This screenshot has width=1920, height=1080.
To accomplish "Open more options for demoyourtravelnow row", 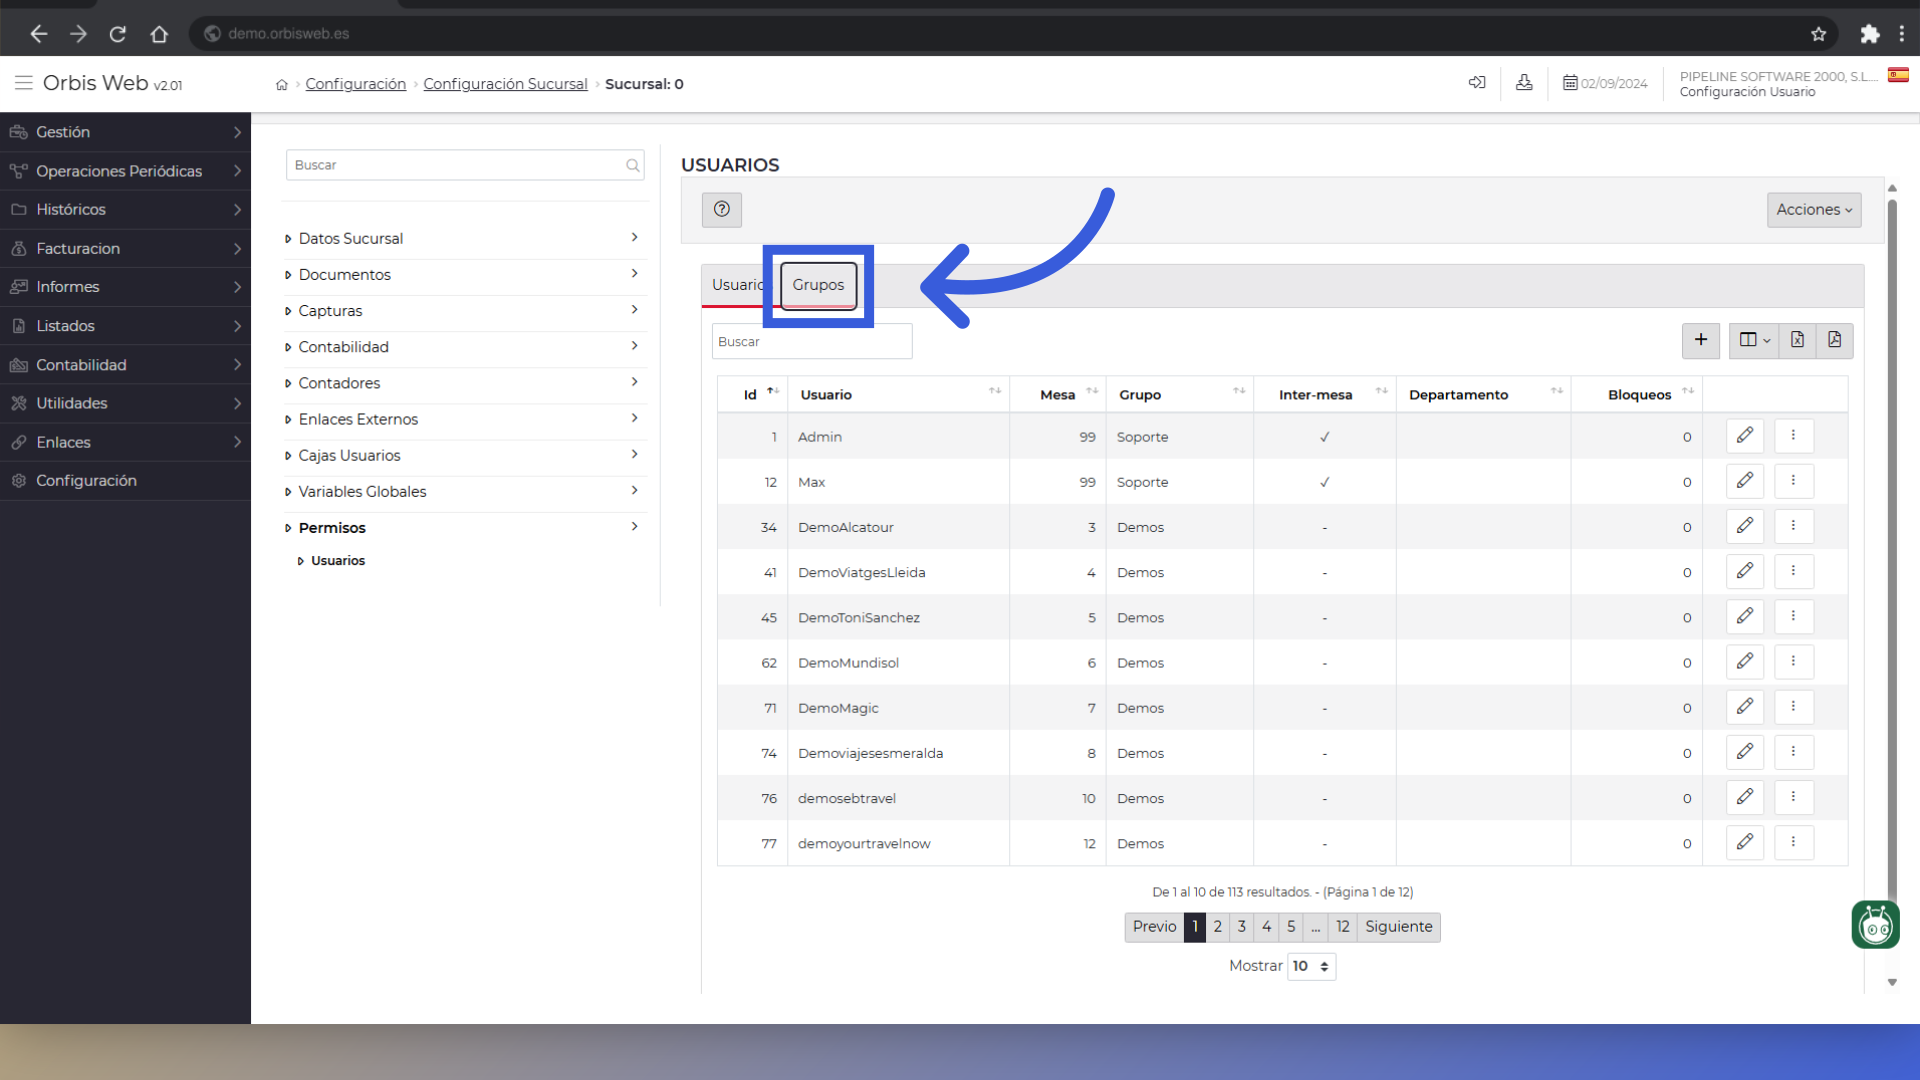I will click(x=1794, y=843).
